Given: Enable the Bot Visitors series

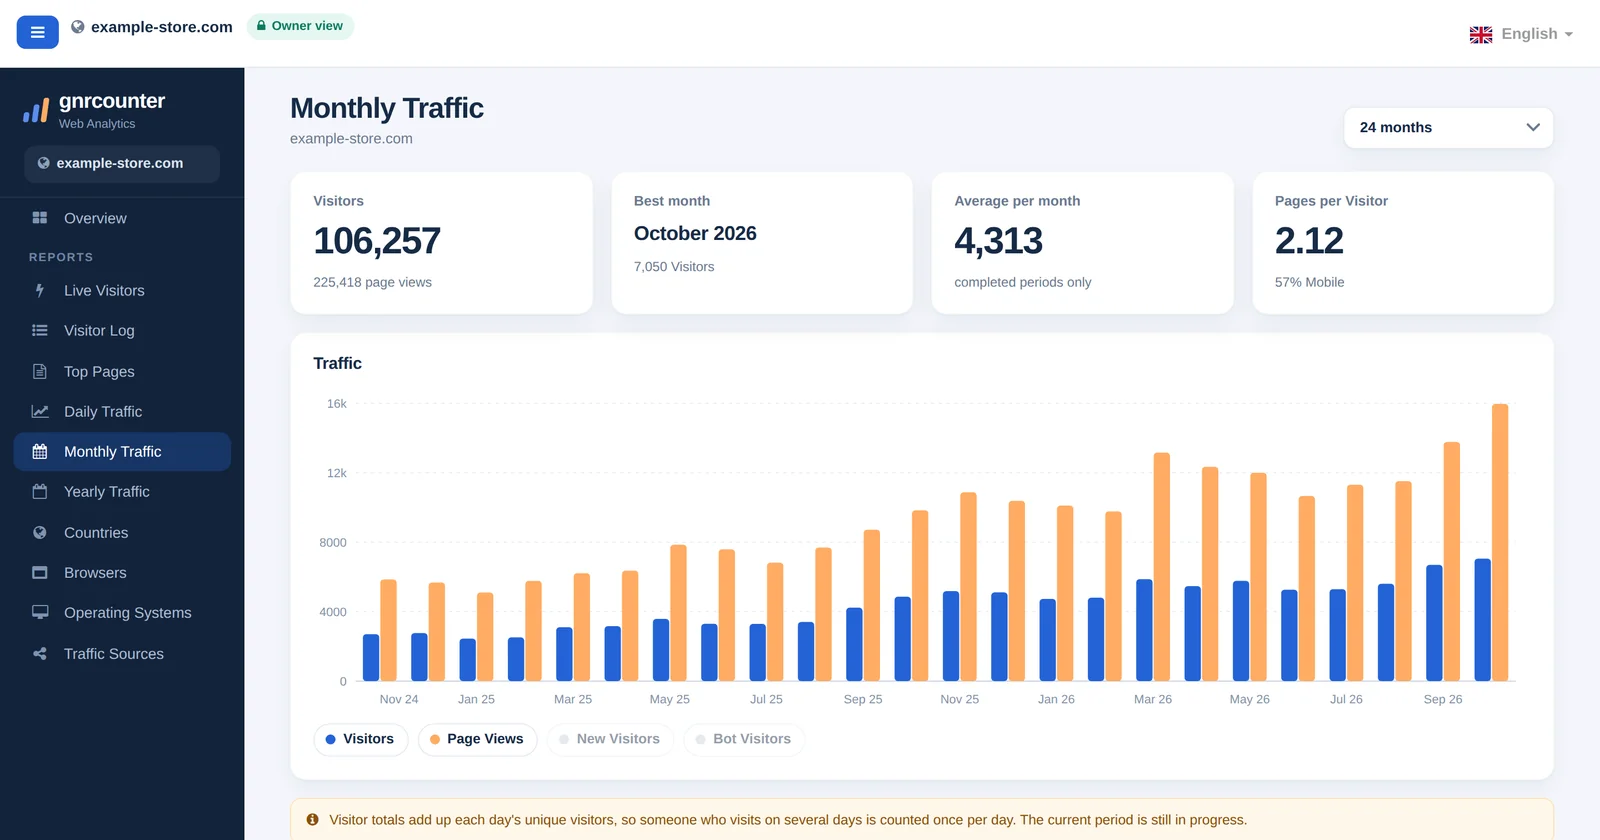Looking at the screenshot, I should tap(744, 739).
